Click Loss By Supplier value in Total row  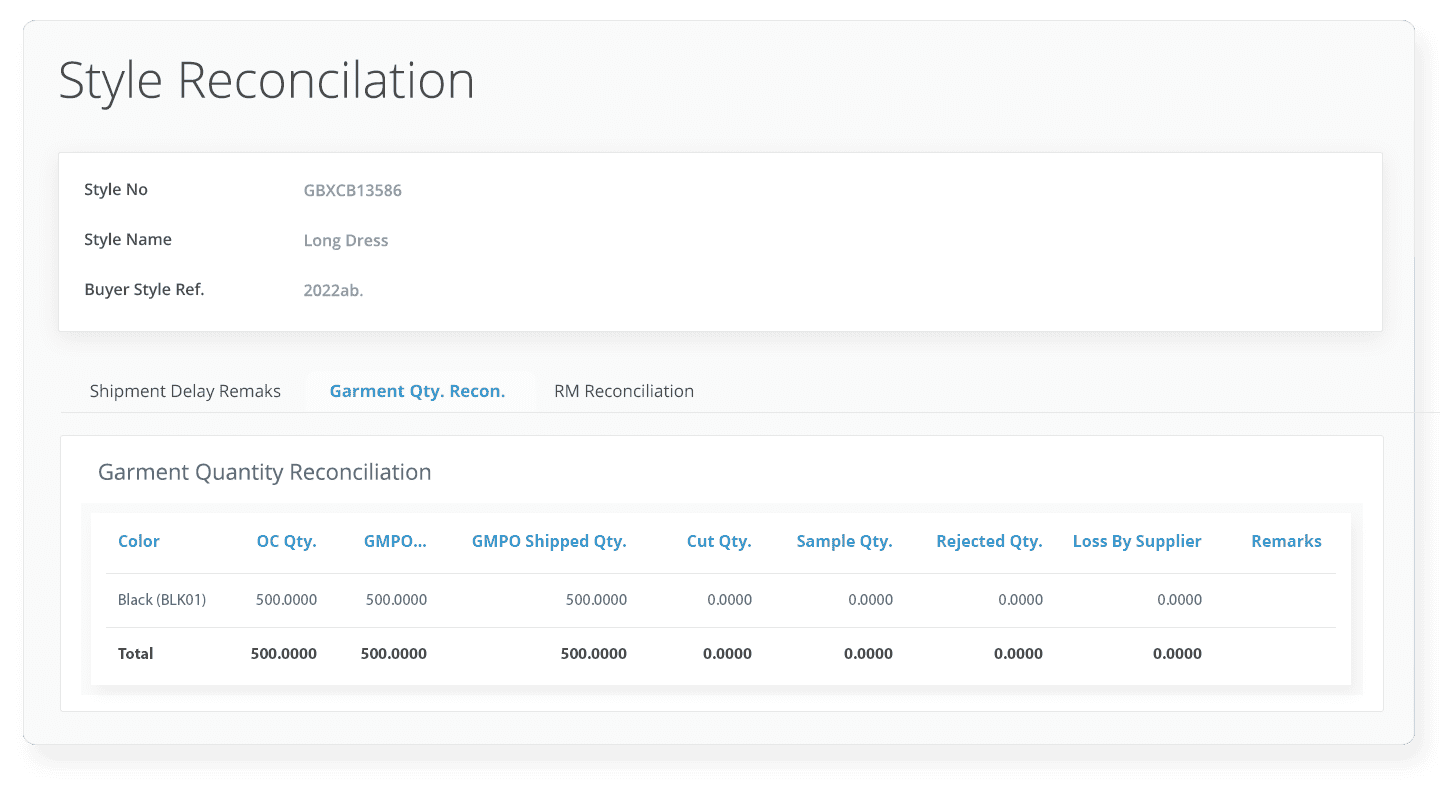click(x=1177, y=653)
